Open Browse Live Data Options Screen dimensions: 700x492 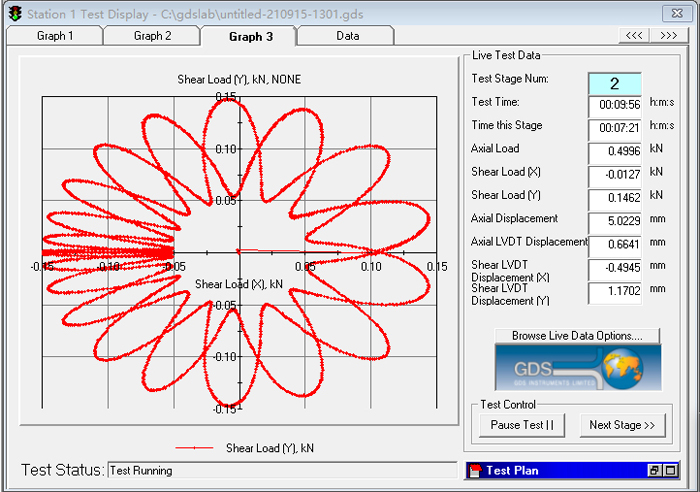click(x=577, y=336)
